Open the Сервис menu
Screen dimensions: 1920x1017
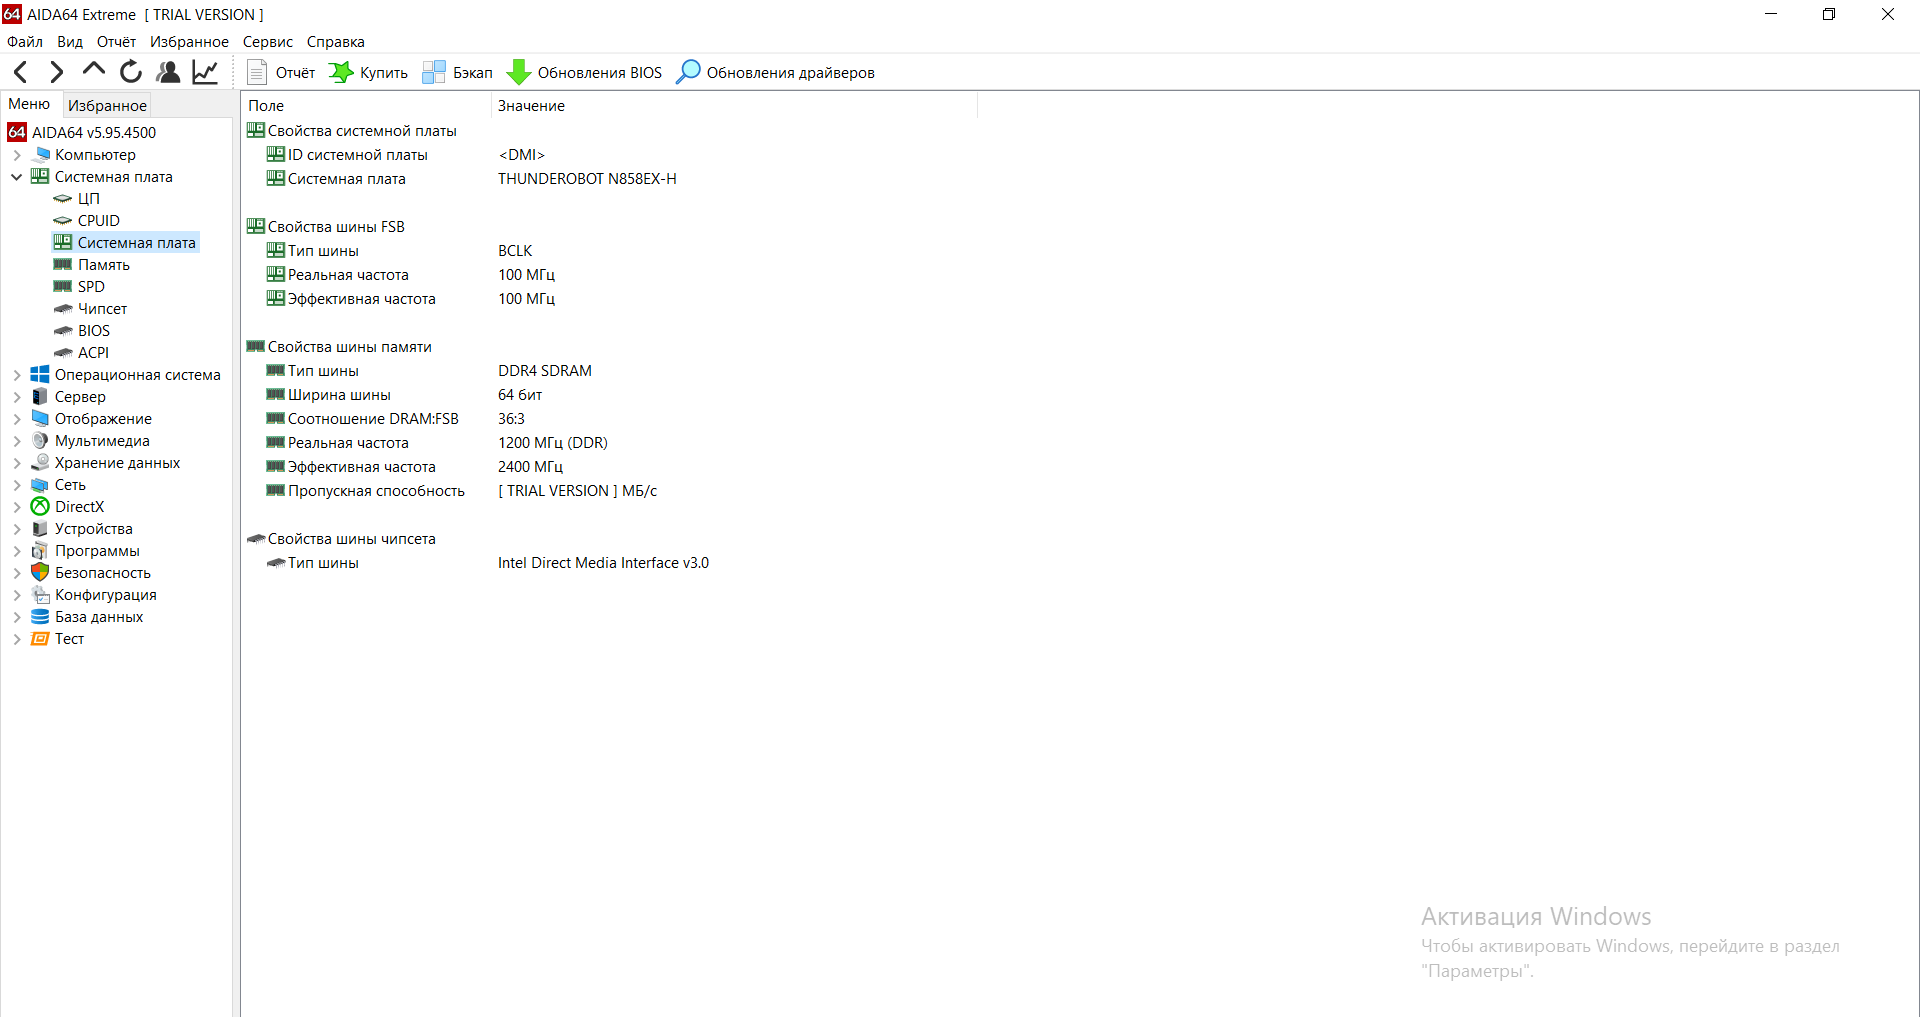coord(268,42)
